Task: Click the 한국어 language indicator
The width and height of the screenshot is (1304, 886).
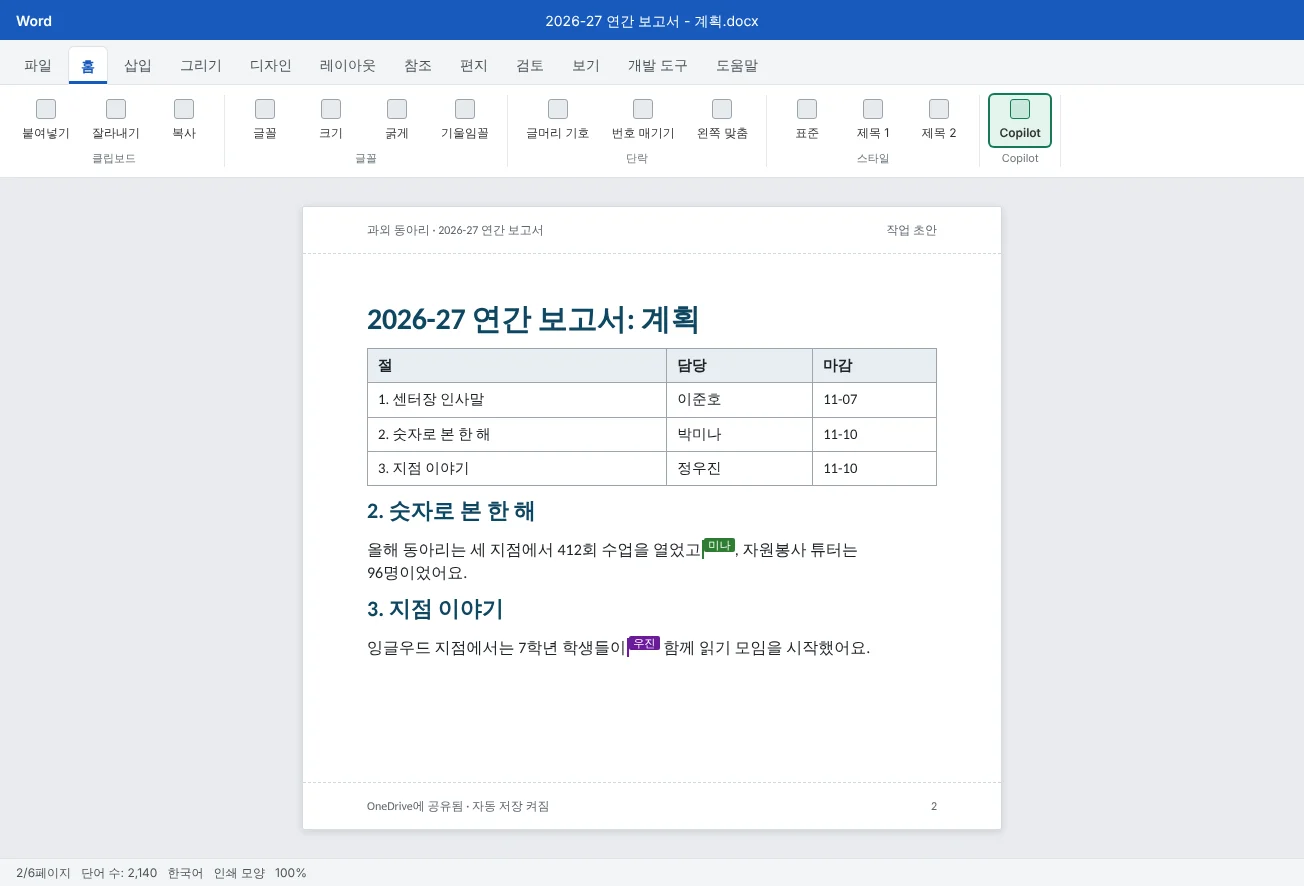Action: pyautogui.click(x=185, y=873)
